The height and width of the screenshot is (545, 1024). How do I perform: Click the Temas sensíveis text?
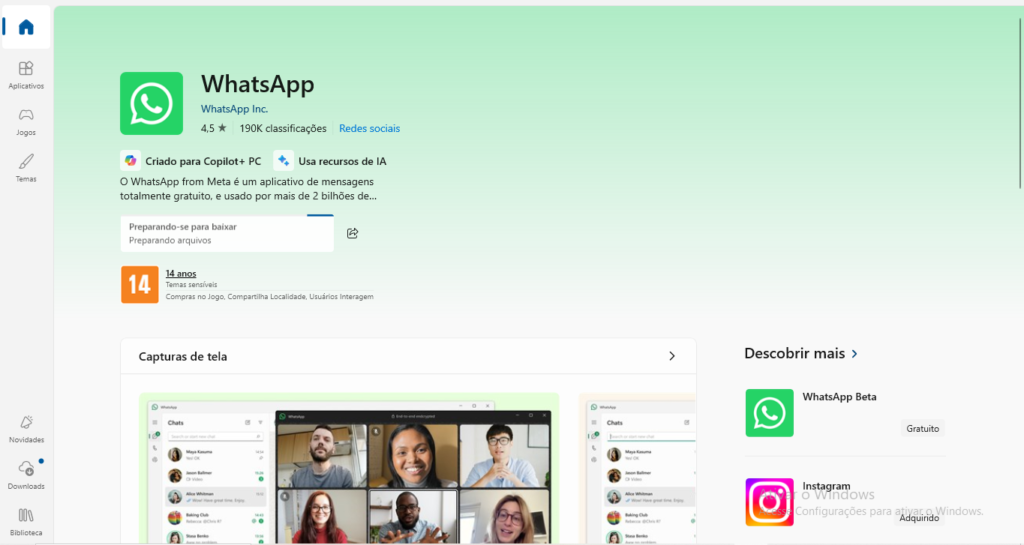click(x=191, y=285)
